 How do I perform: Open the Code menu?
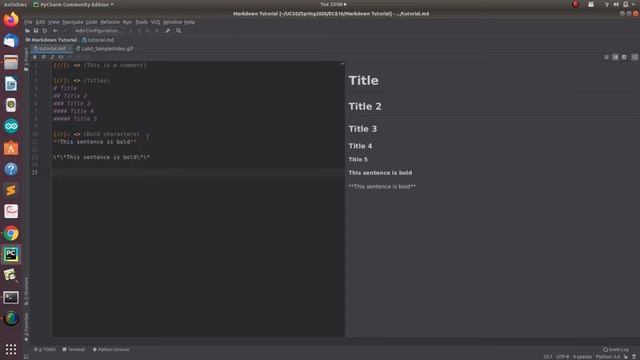[x=91, y=22]
